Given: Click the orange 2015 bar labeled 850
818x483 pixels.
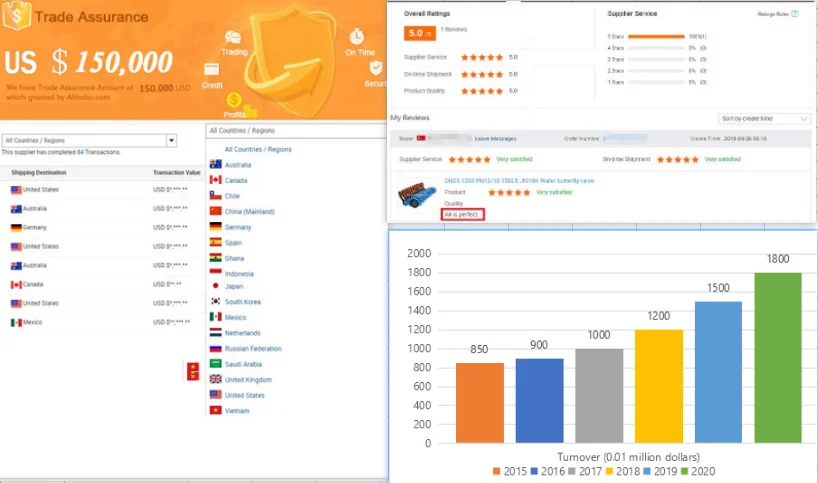Looking at the screenshot, I should [x=479, y=403].
